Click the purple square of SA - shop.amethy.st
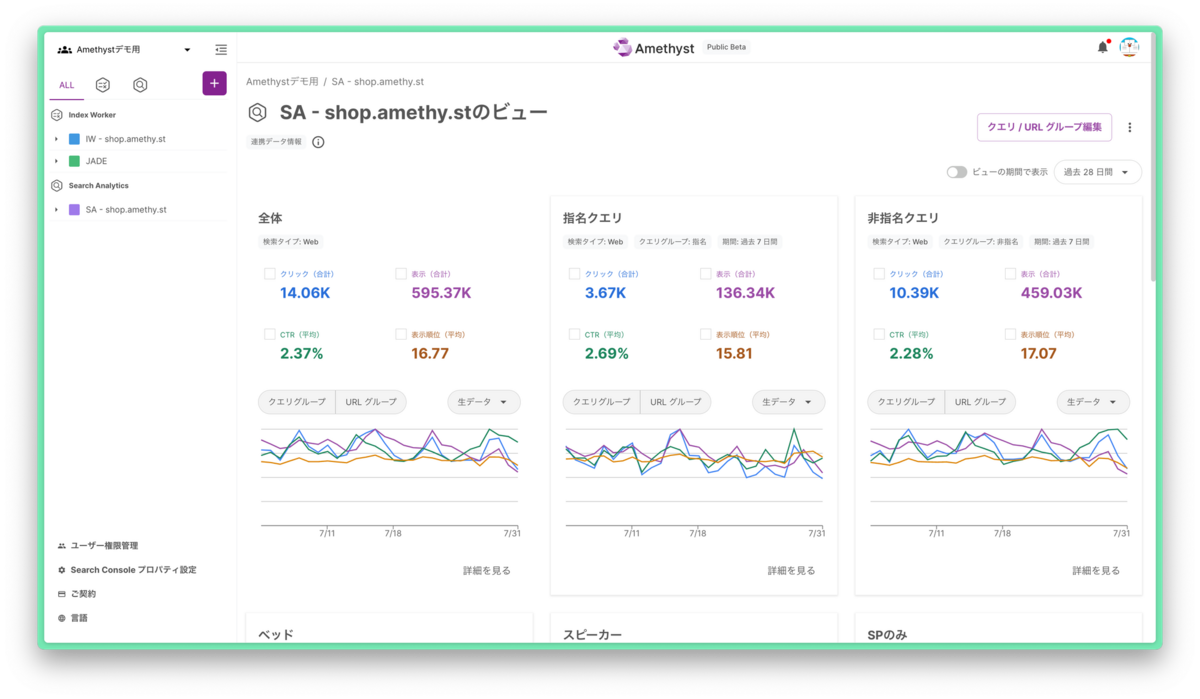Screen dimensions: 1200x699 pyautogui.click(x=74, y=210)
